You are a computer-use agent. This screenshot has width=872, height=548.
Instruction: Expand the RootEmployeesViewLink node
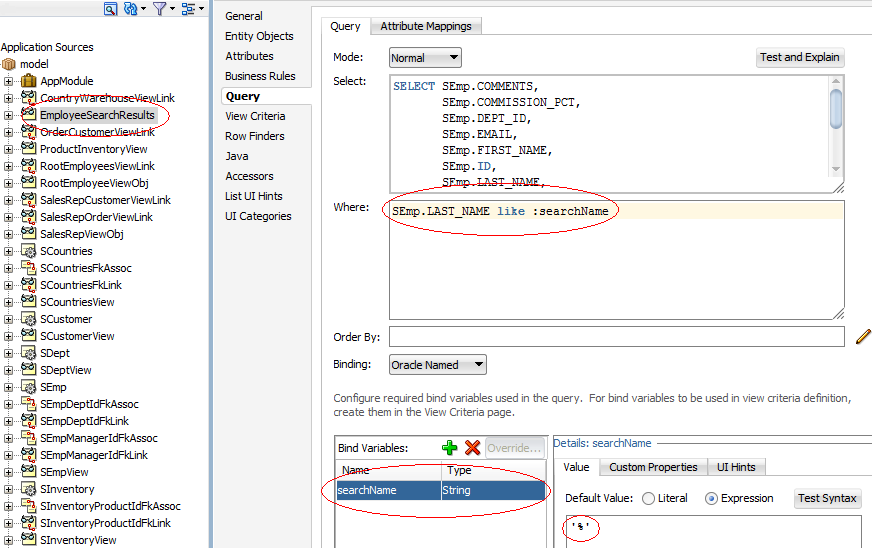click(x=8, y=166)
